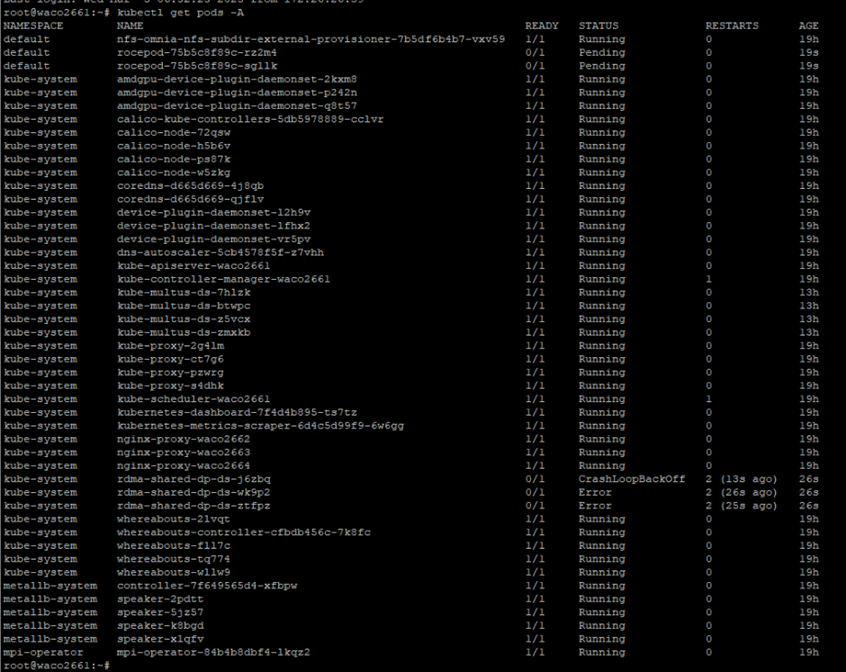This screenshot has height=672, width=846.
Task: Select whereabouts-controller-cfbdb456c-7k8fc pod name
Action: point(244,532)
